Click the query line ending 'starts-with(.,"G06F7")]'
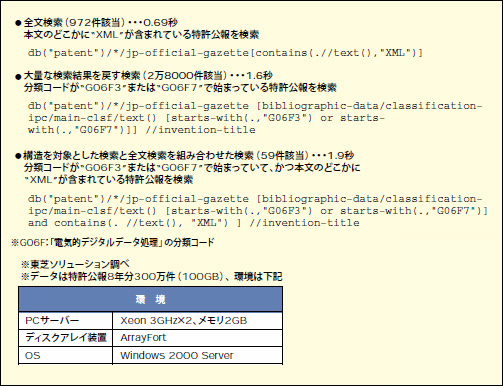The width and height of the screenshot is (503, 386). coord(258,211)
